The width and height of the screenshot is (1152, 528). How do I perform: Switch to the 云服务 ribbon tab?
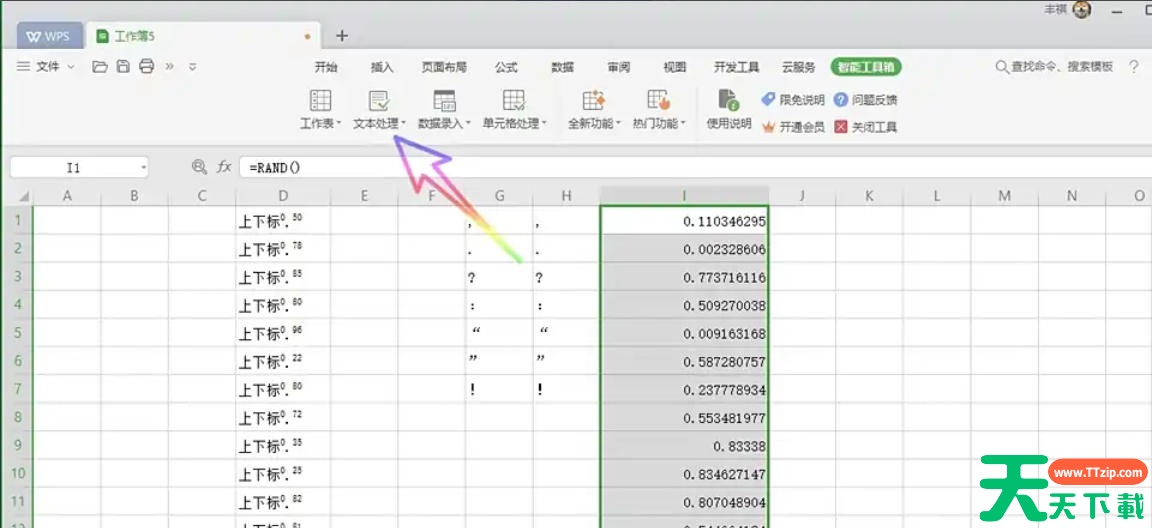tap(799, 67)
